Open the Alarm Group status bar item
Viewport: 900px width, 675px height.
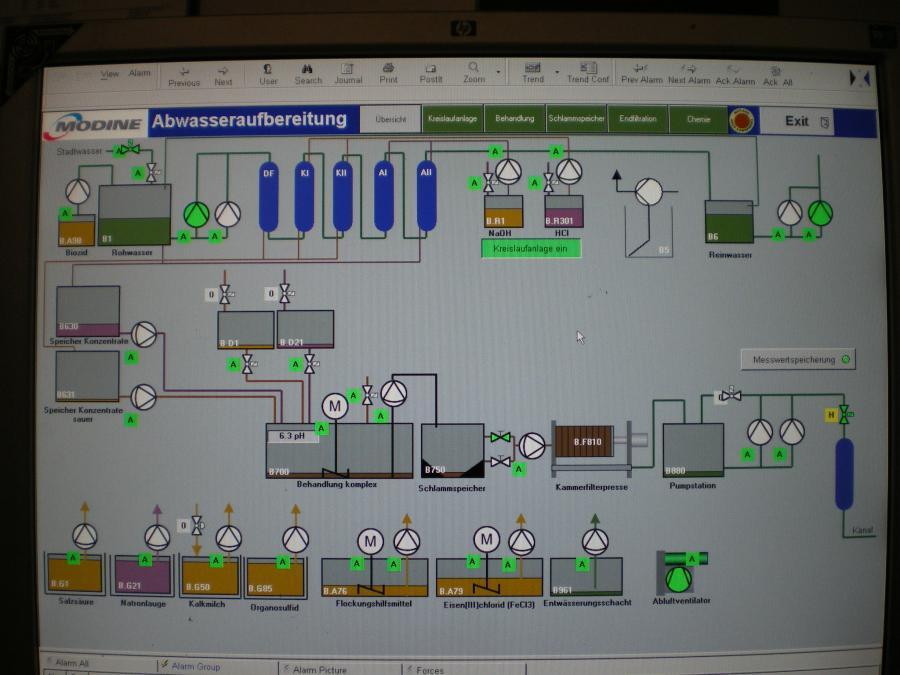coord(195,666)
